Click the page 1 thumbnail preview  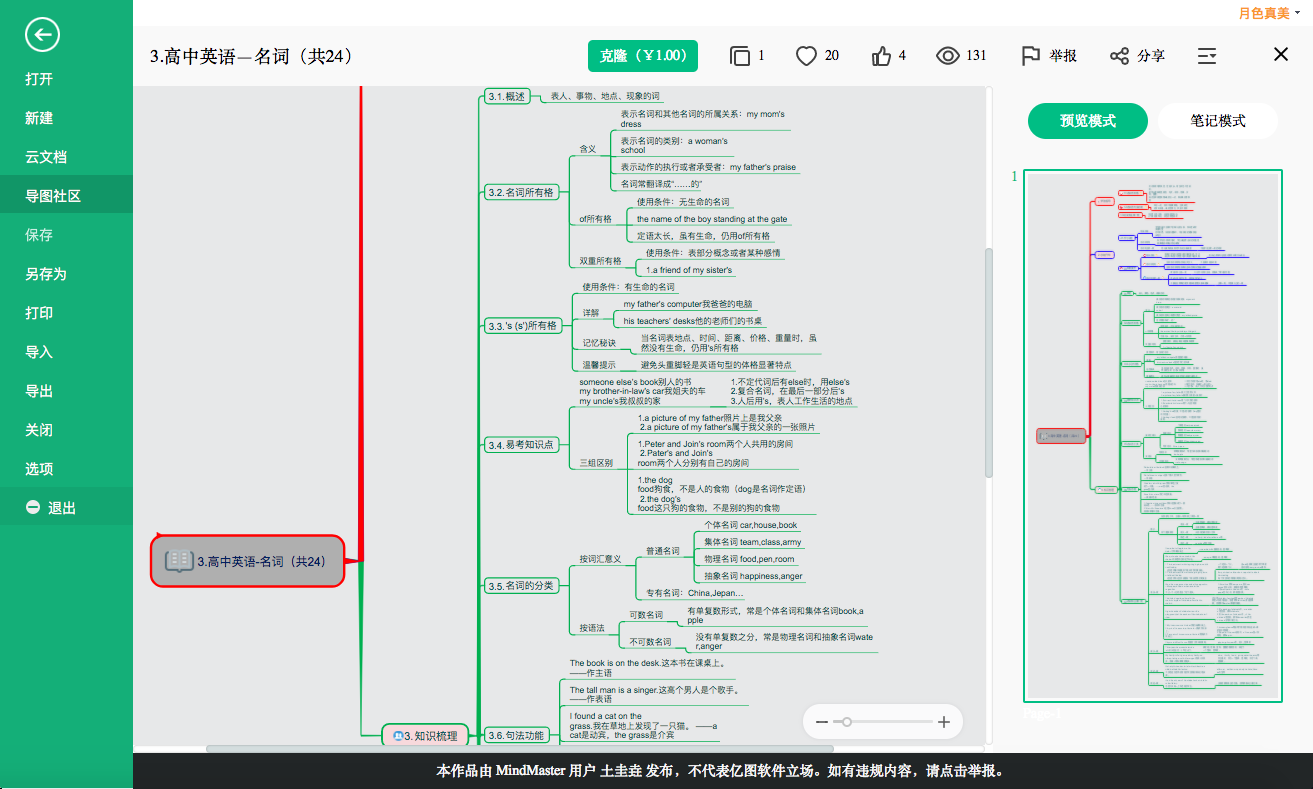tap(1152, 436)
